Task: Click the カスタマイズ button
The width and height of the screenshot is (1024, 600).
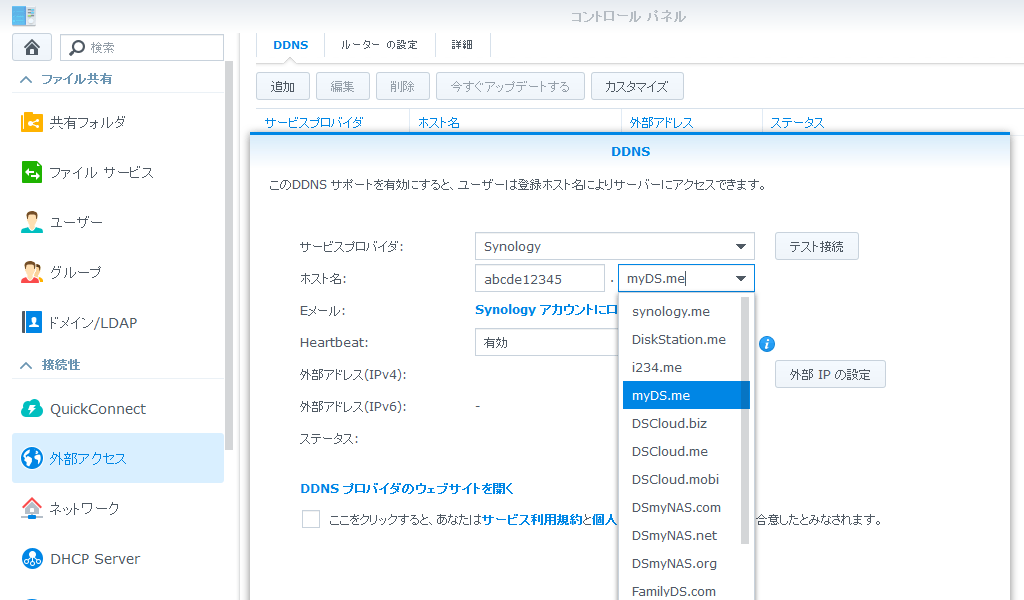Action: coord(637,86)
